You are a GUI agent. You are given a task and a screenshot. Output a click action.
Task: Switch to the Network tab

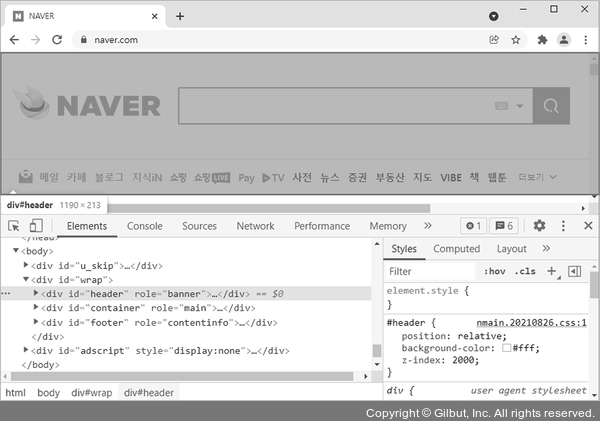pos(255,226)
